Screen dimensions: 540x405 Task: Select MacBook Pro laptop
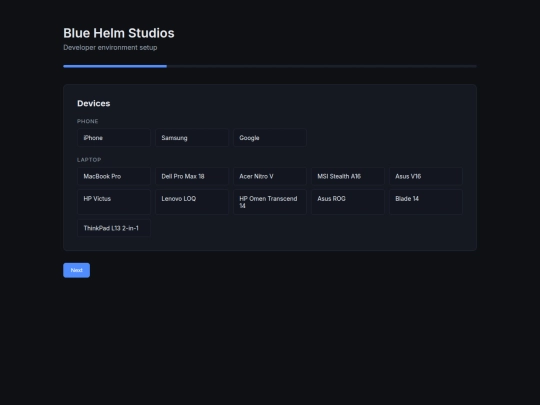(x=114, y=176)
